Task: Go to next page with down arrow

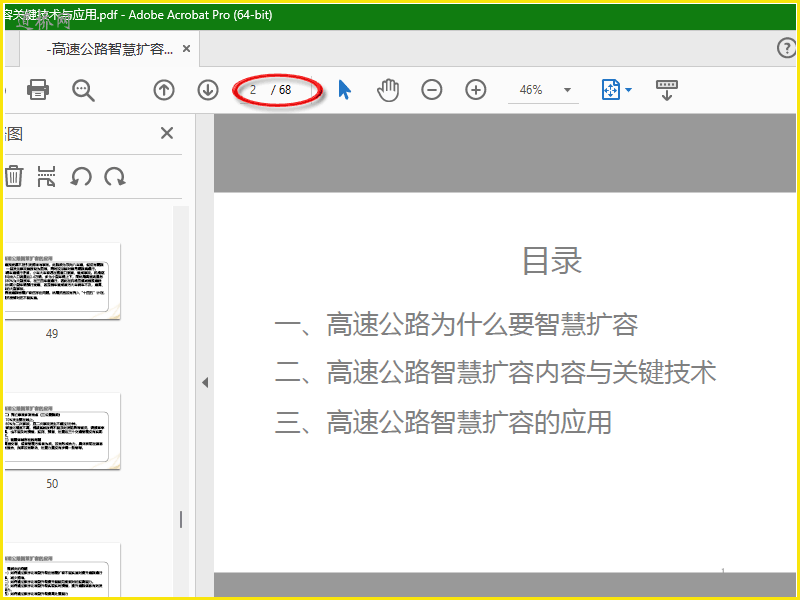Action: pyautogui.click(x=208, y=90)
